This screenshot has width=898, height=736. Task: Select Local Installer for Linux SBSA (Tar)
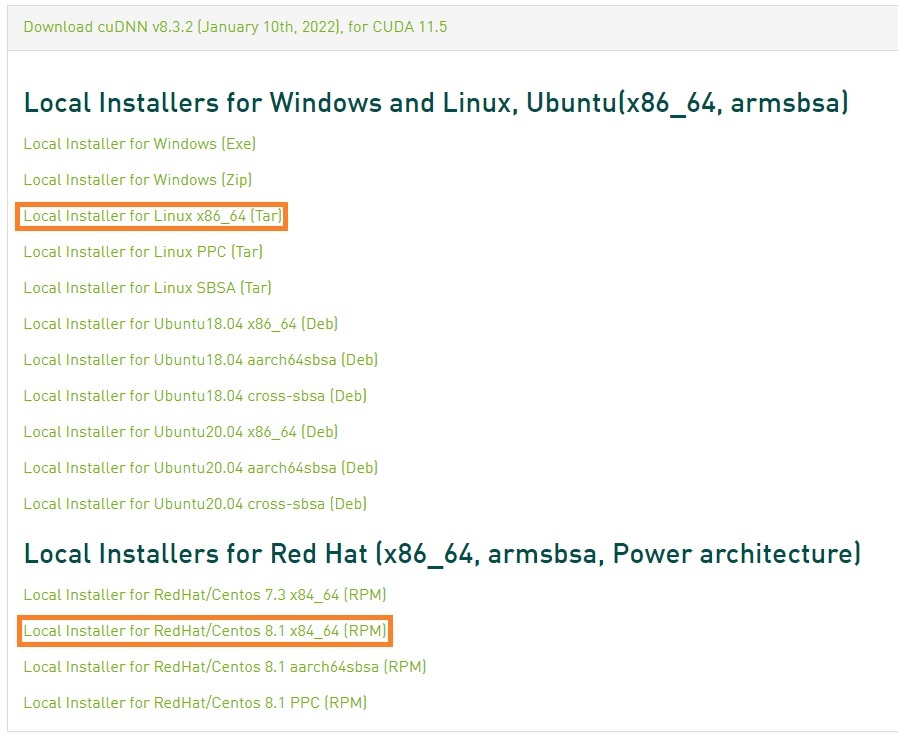click(x=147, y=288)
